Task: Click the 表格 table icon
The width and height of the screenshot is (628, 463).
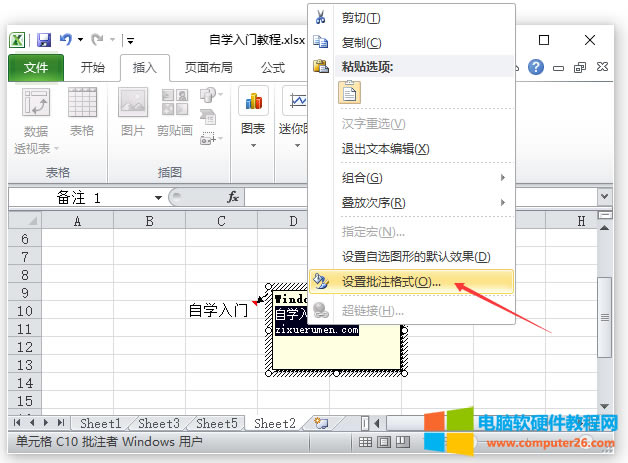Action: (x=83, y=102)
